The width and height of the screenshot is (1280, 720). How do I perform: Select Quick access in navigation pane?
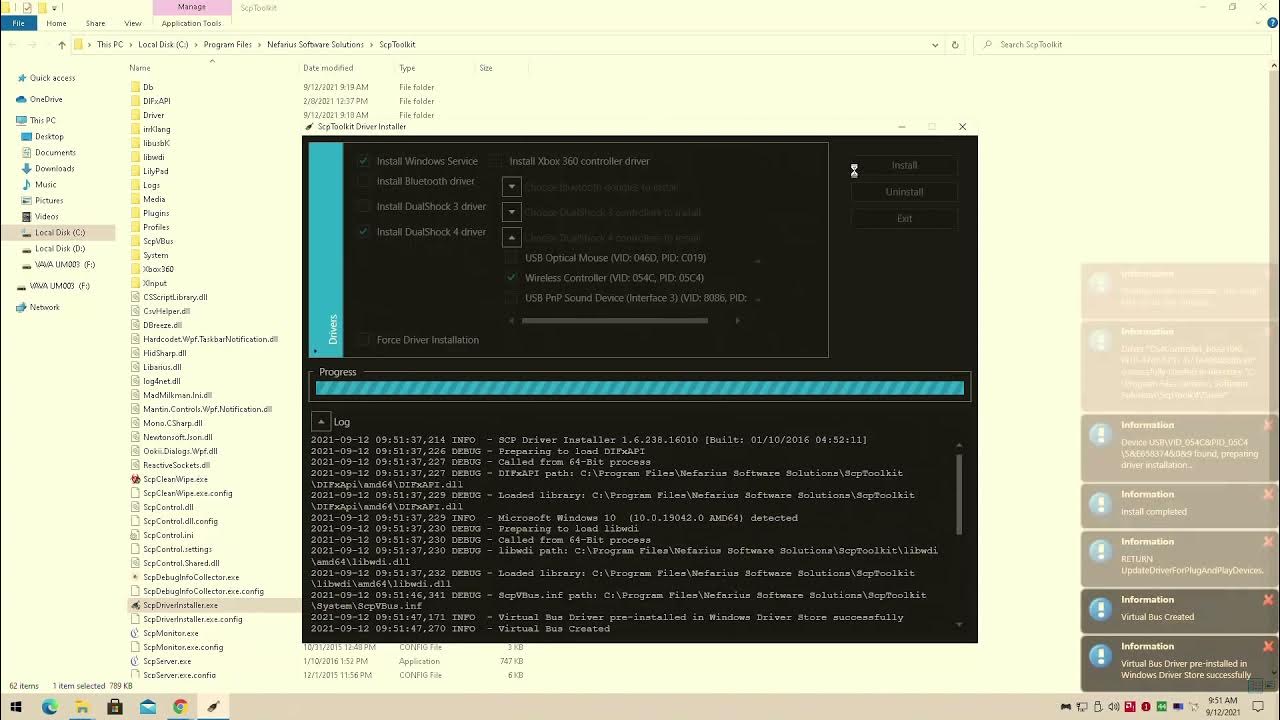tap(52, 78)
